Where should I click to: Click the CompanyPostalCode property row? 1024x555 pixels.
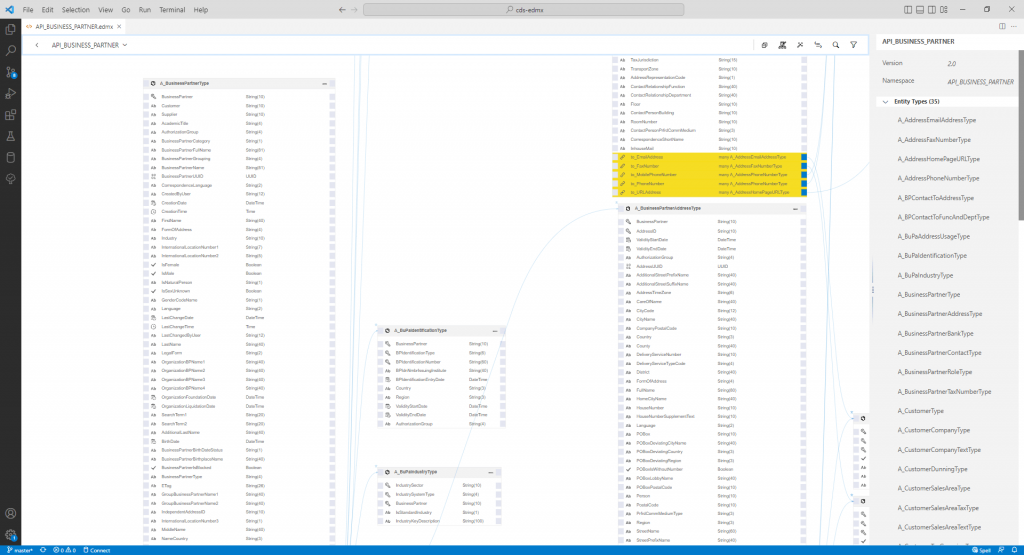point(712,328)
